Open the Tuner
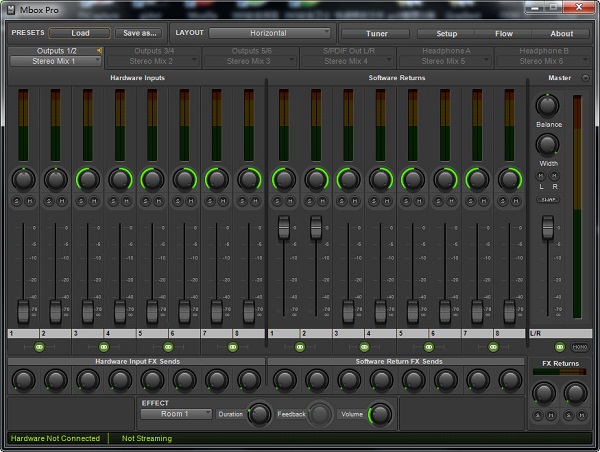This screenshot has width=600, height=452. coord(376,34)
